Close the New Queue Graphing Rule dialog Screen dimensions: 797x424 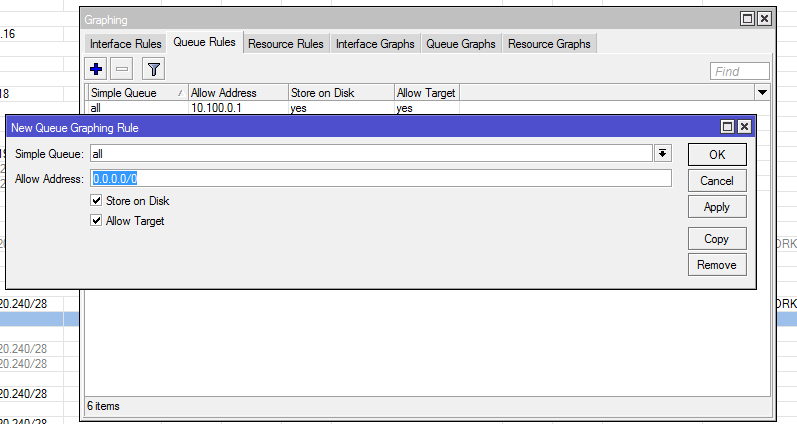pyautogui.click(x=744, y=127)
